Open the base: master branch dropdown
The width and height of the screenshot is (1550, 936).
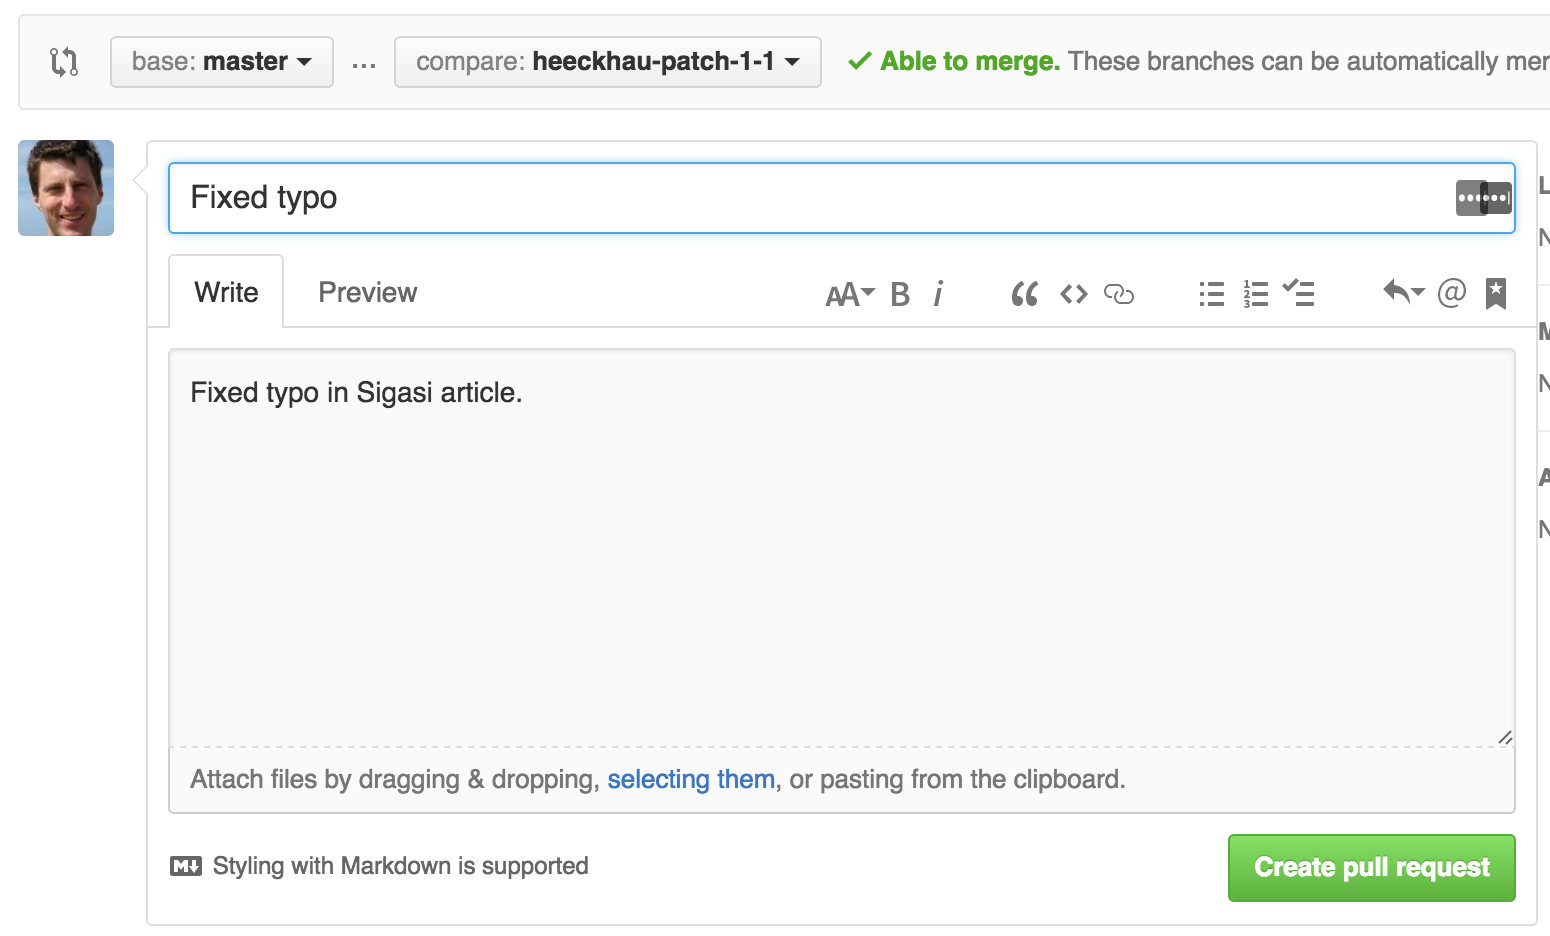pyautogui.click(x=221, y=62)
